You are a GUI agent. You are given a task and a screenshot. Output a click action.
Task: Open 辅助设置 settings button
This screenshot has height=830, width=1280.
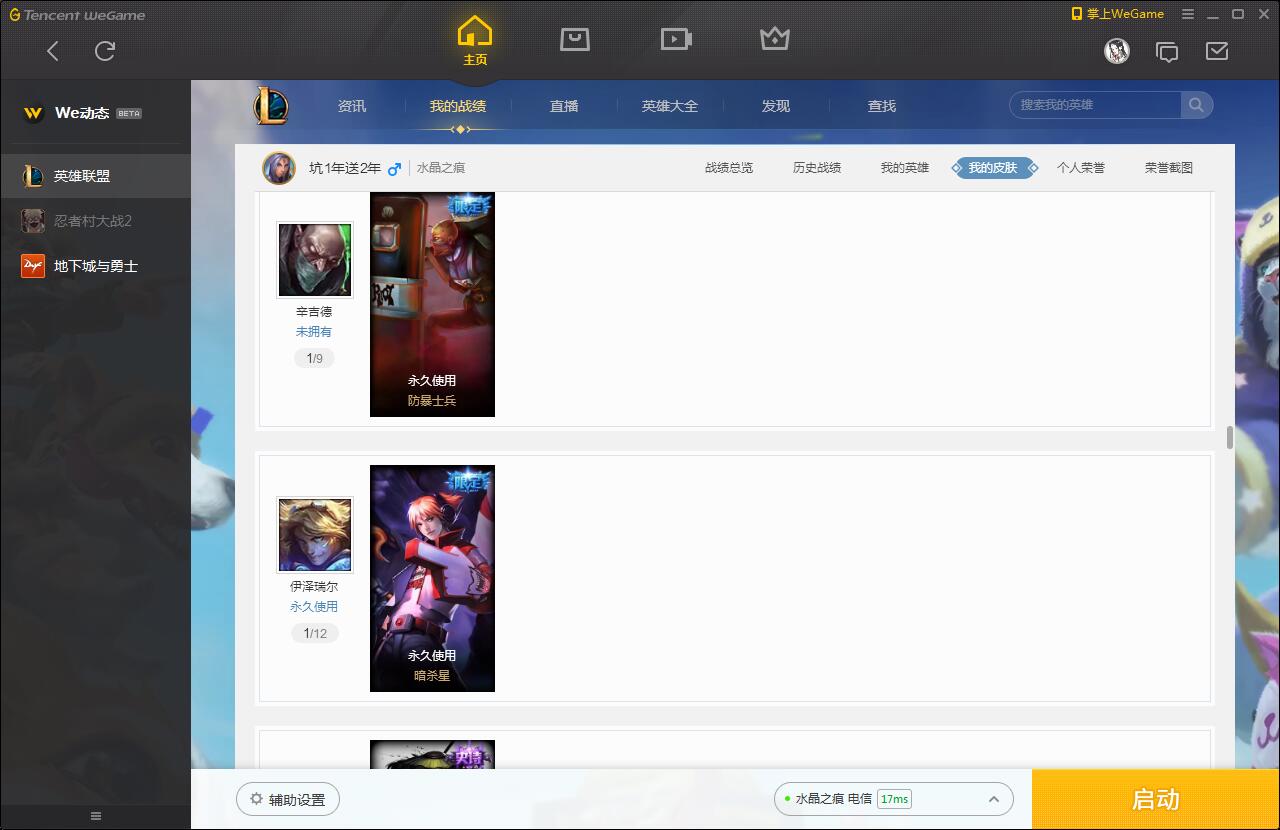[288, 799]
